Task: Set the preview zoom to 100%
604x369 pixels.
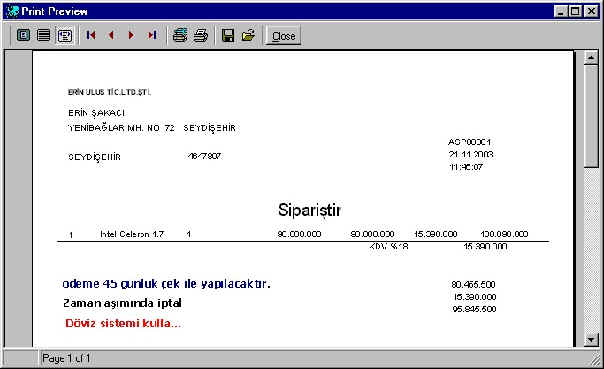Action: (44, 35)
